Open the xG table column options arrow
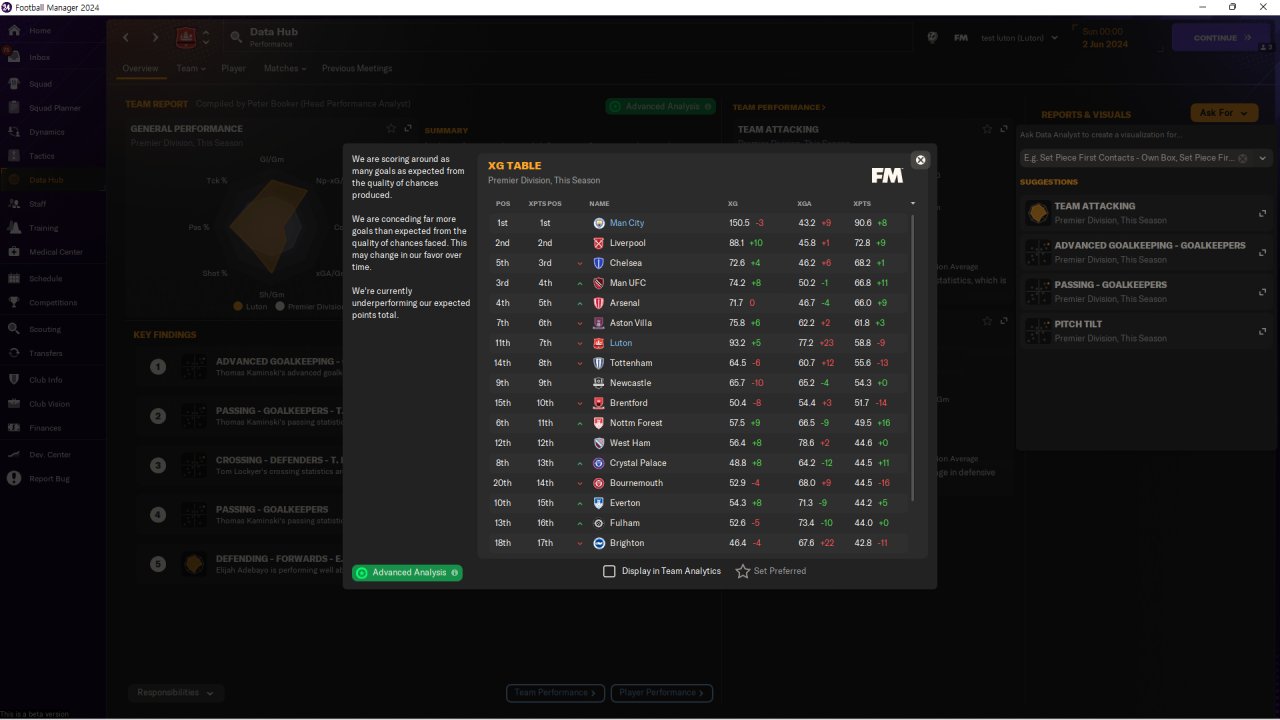 coord(912,204)
